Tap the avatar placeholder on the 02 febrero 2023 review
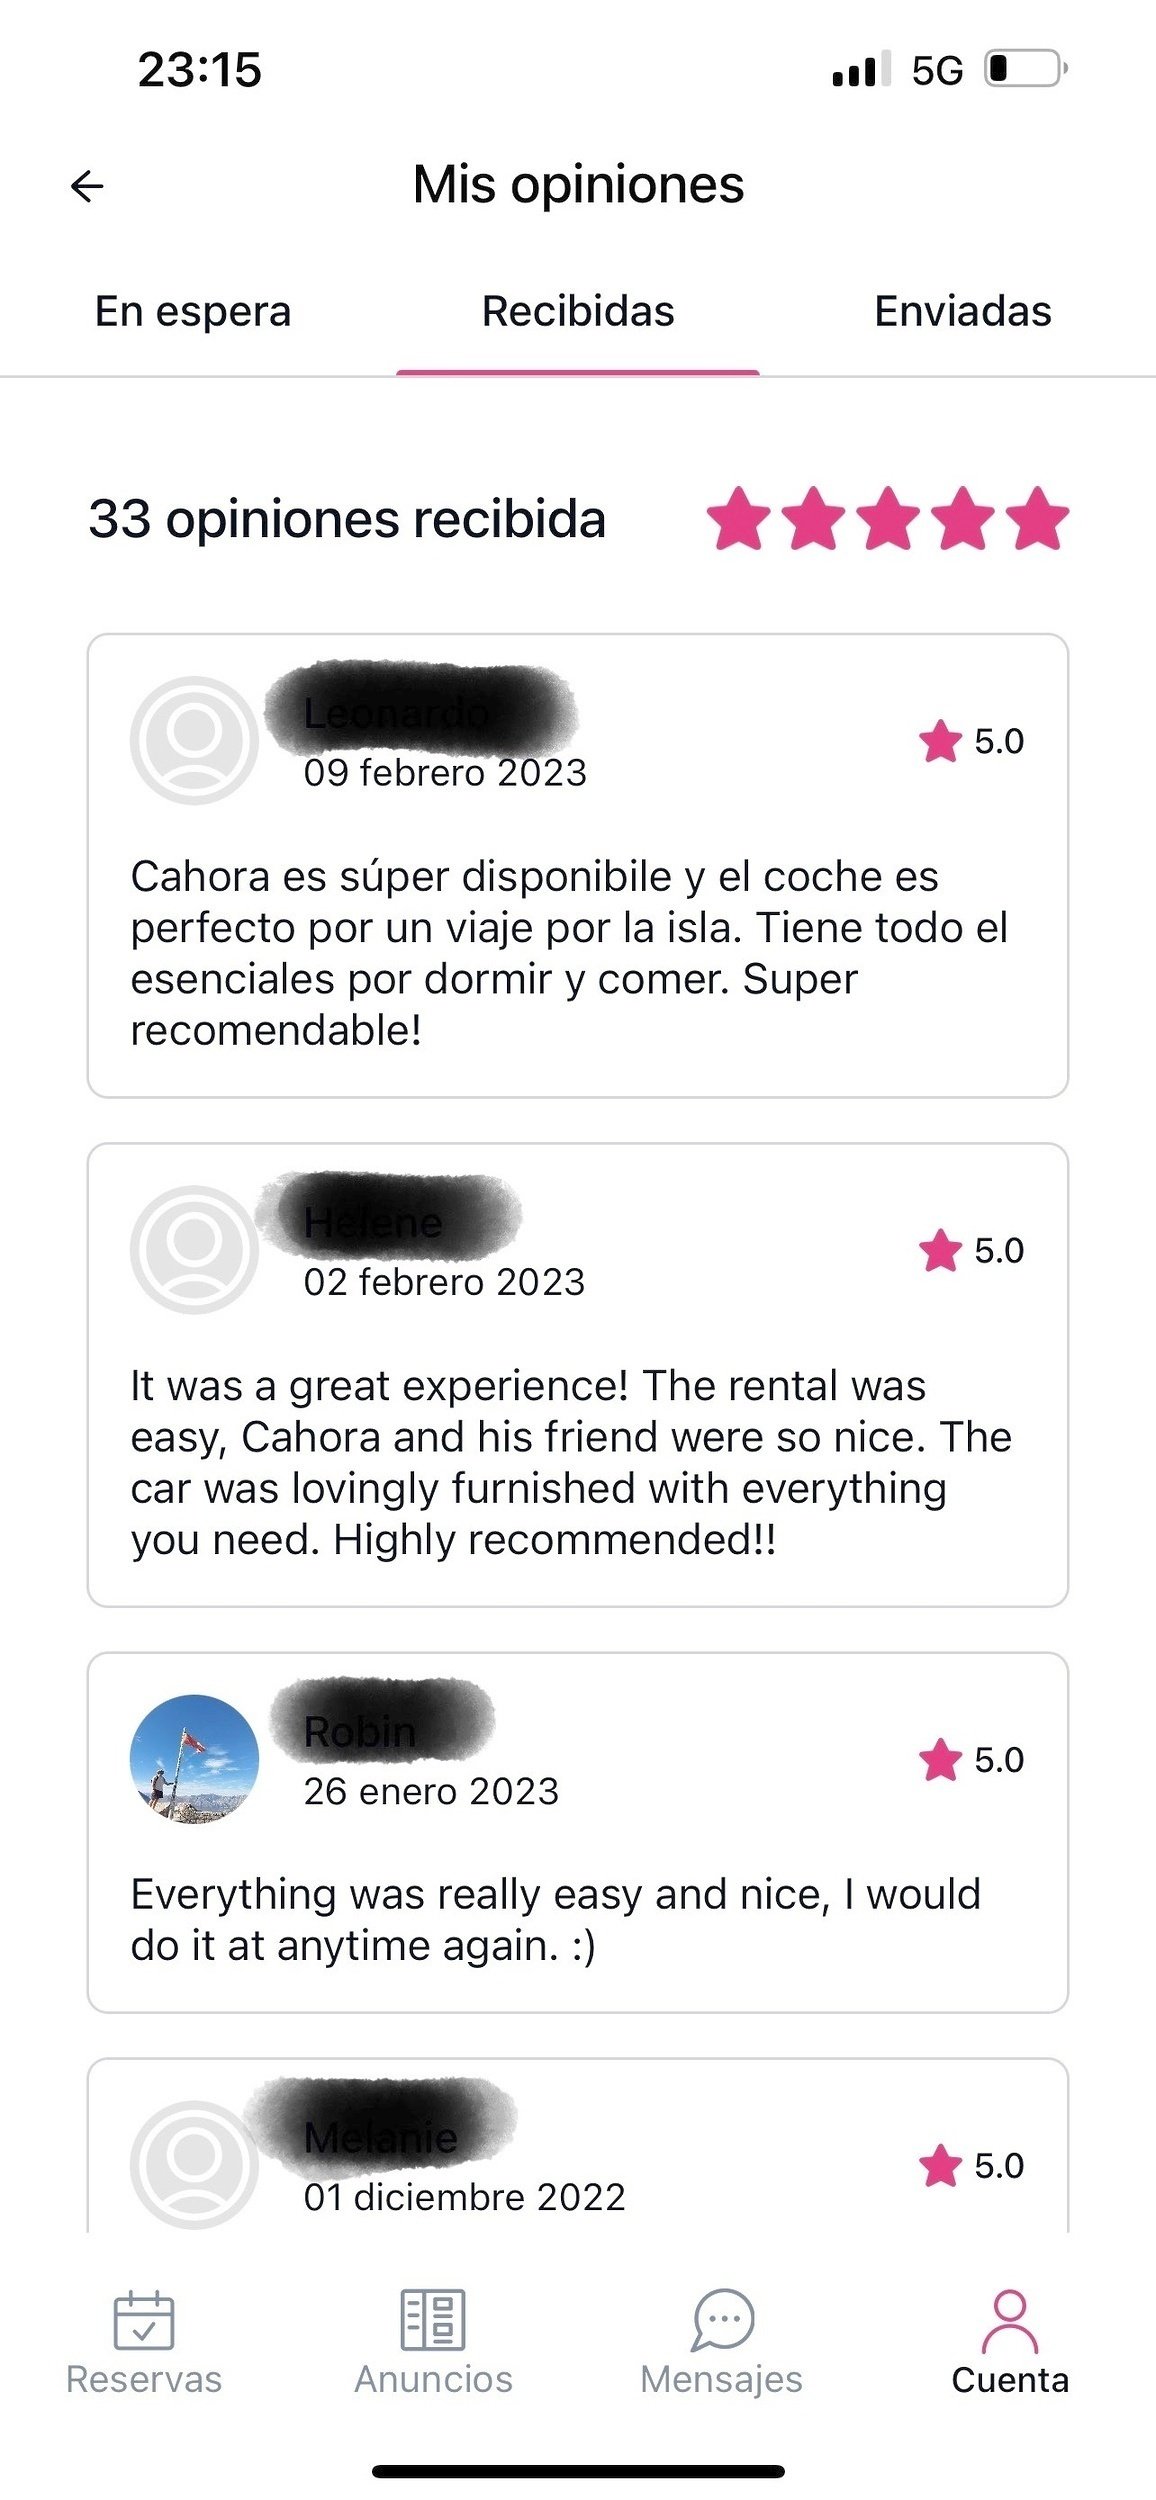 (194, 1249)
